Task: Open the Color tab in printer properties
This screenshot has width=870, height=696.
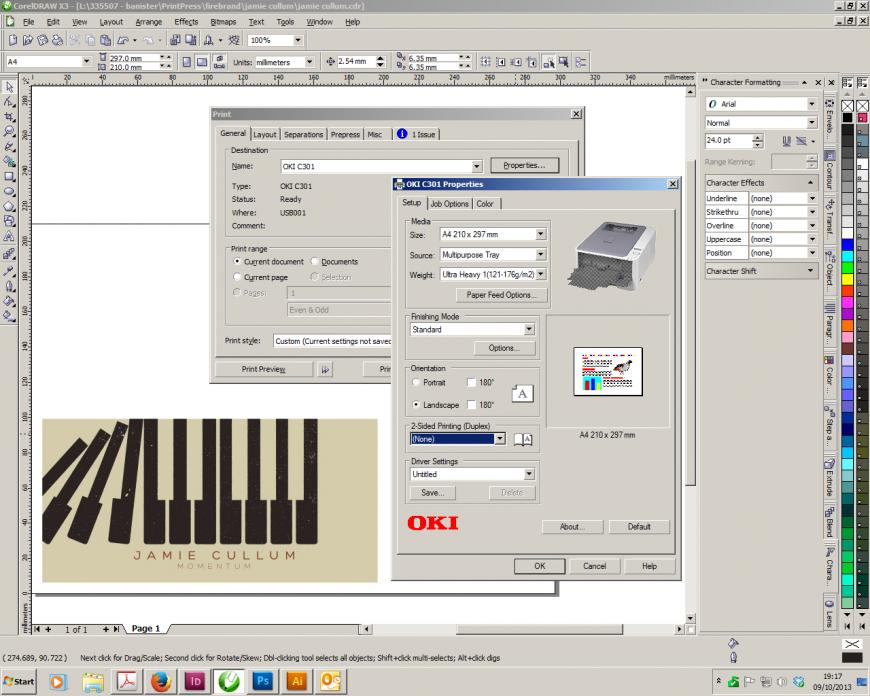Action: [x=485, y=204]
